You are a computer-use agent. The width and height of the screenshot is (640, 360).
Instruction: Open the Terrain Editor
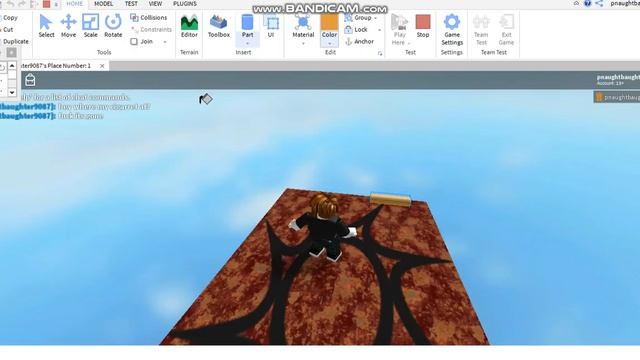189,26
